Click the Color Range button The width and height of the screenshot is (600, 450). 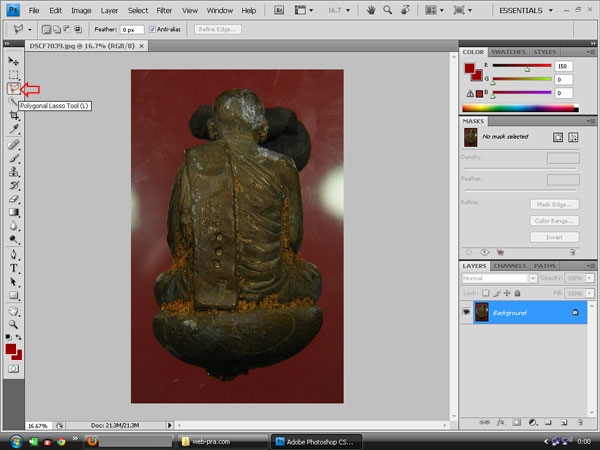pos(554,221)
